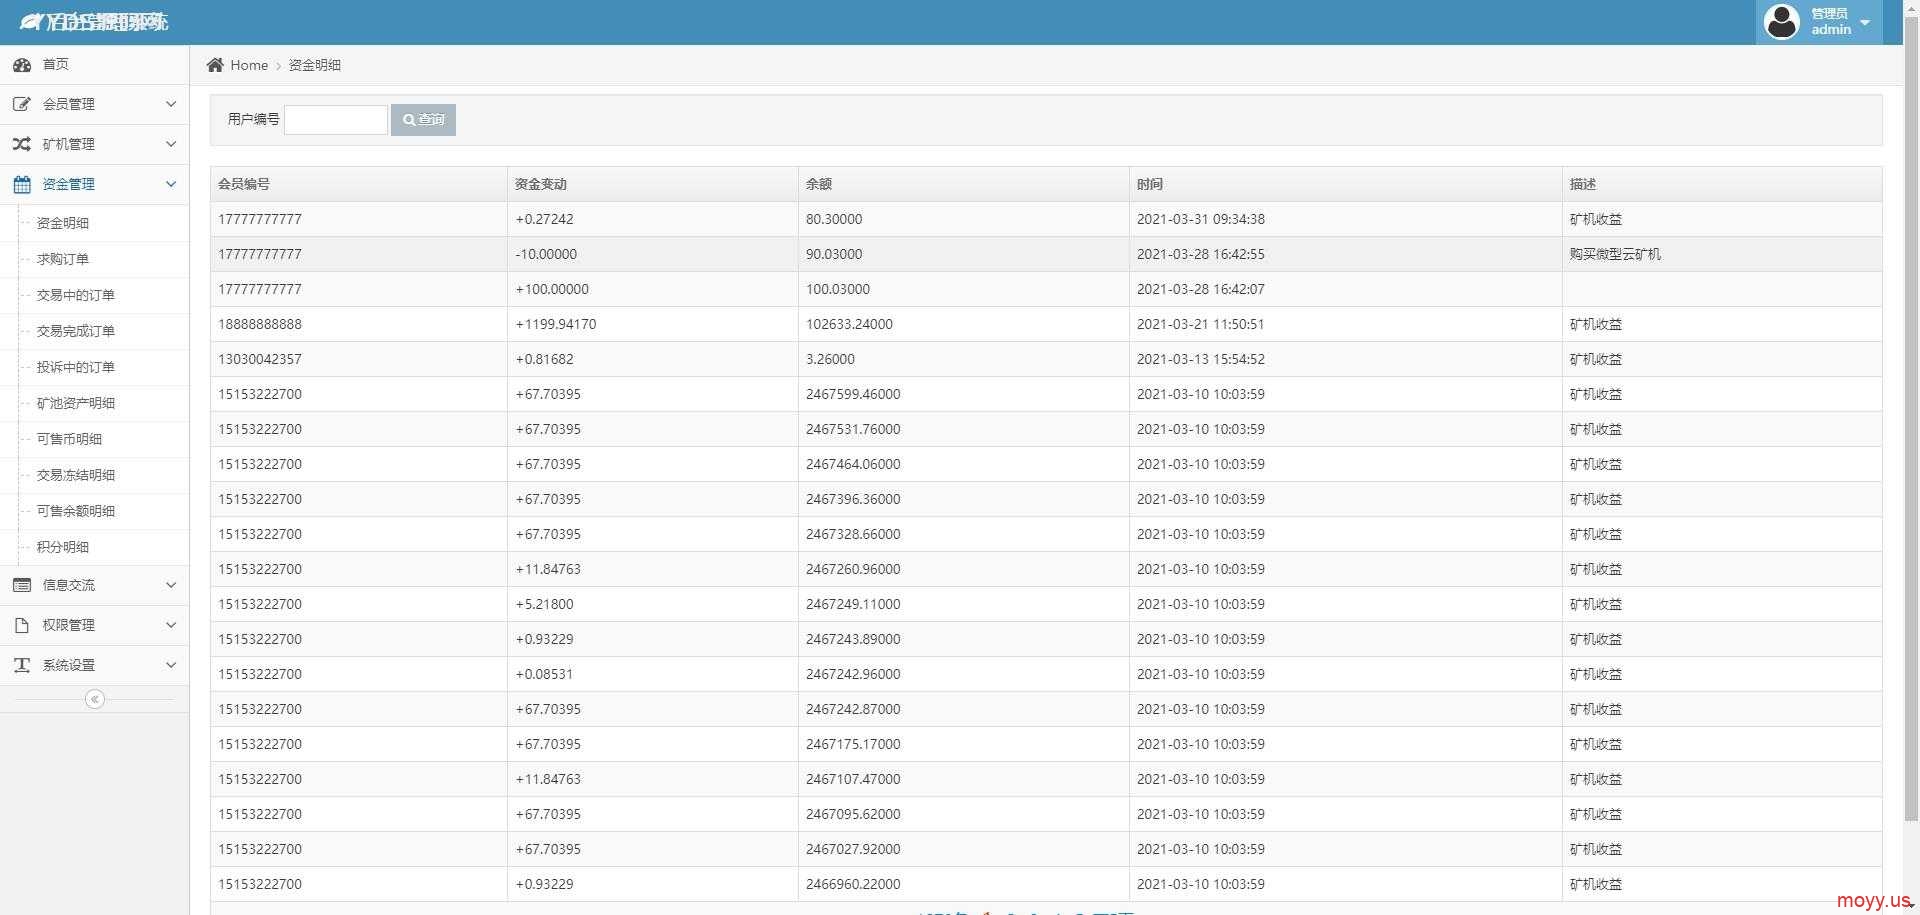Open the 积分明细 submenu item

coord(63,547)
